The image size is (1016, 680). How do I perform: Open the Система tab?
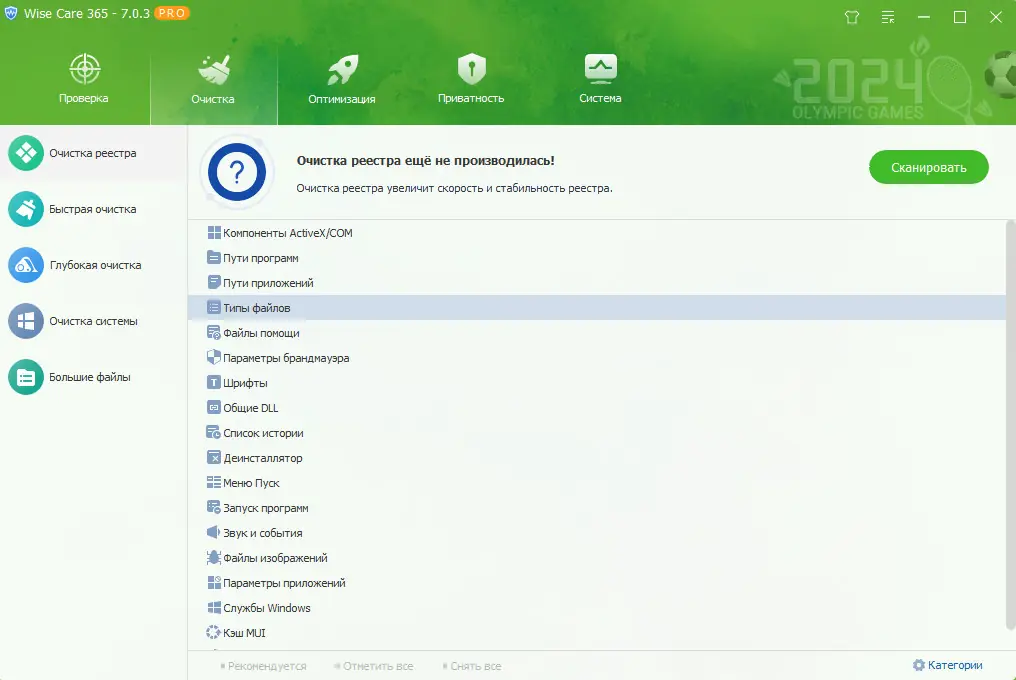click(600, 79)
